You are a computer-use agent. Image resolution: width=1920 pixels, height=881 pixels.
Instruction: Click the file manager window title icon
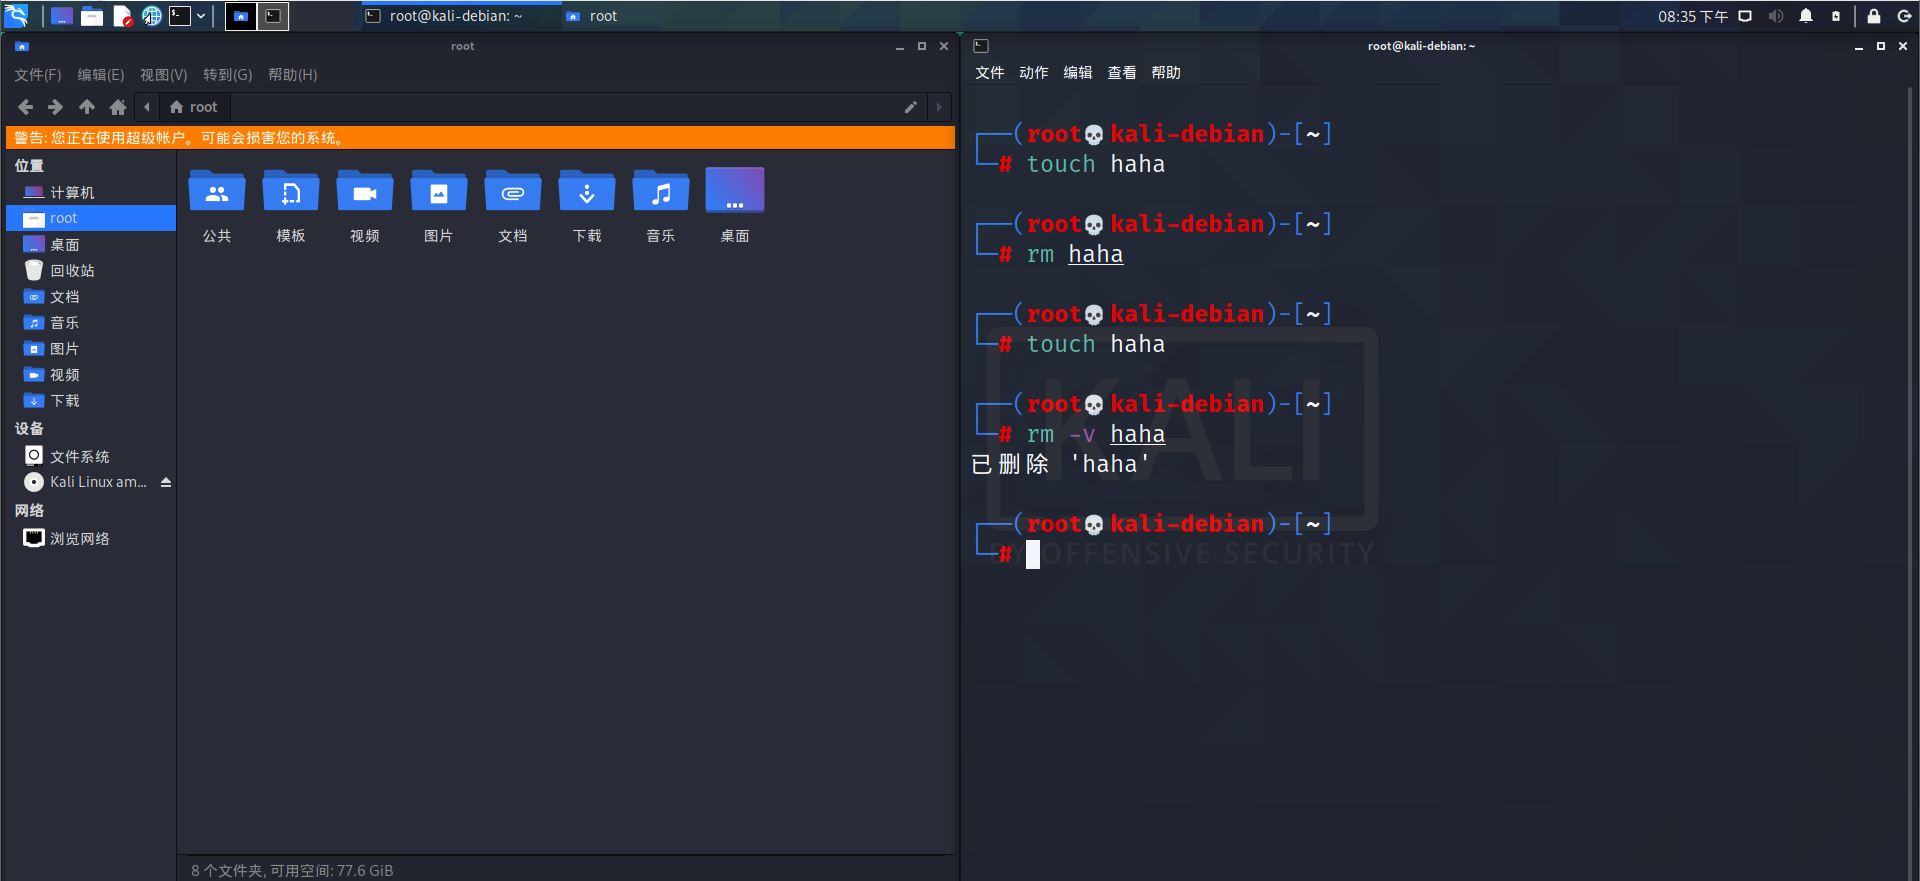tap(22, 46)
